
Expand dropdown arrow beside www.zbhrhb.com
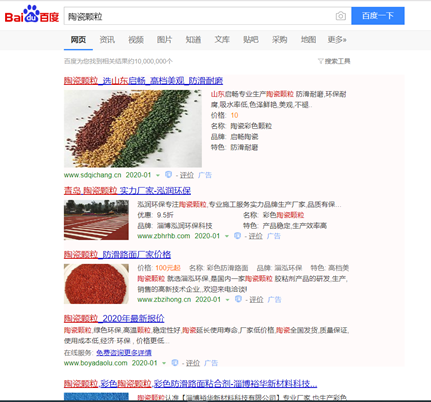[x=227, y=236]
